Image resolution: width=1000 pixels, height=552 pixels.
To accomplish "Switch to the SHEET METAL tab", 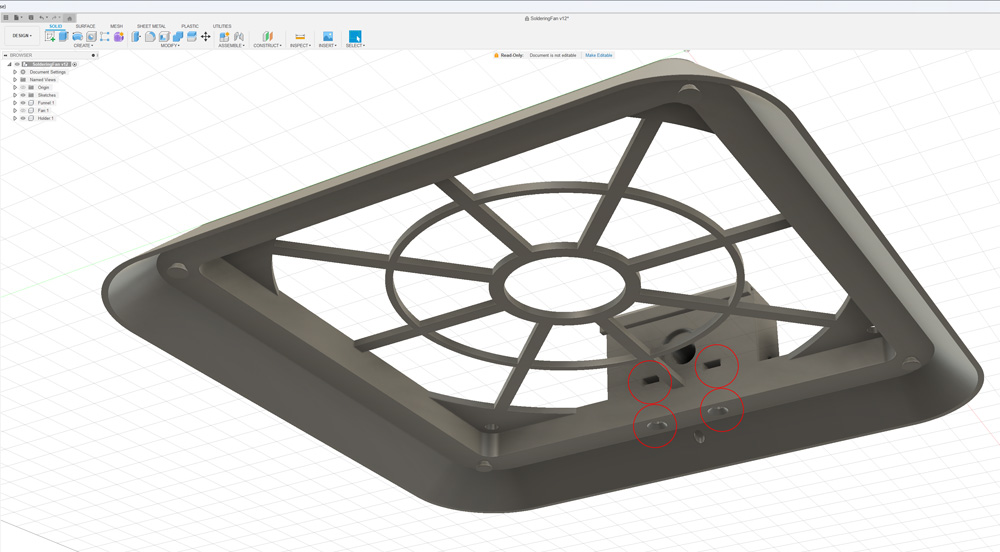I will pos(151,26).
